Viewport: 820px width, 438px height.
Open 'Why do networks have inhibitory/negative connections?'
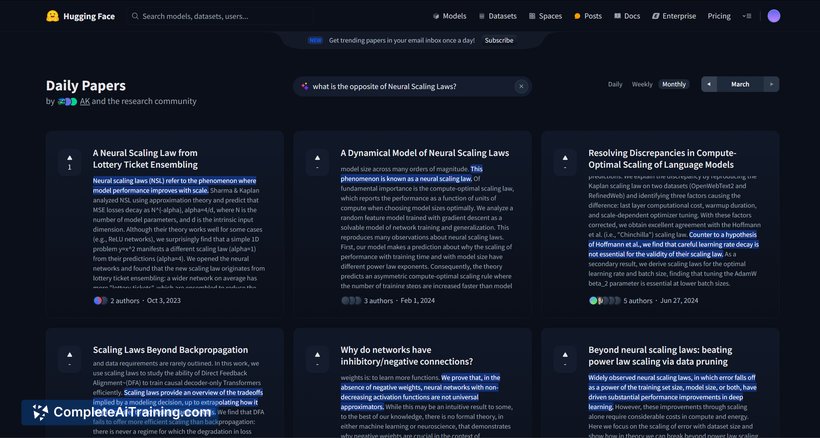[x=407, y=356]
